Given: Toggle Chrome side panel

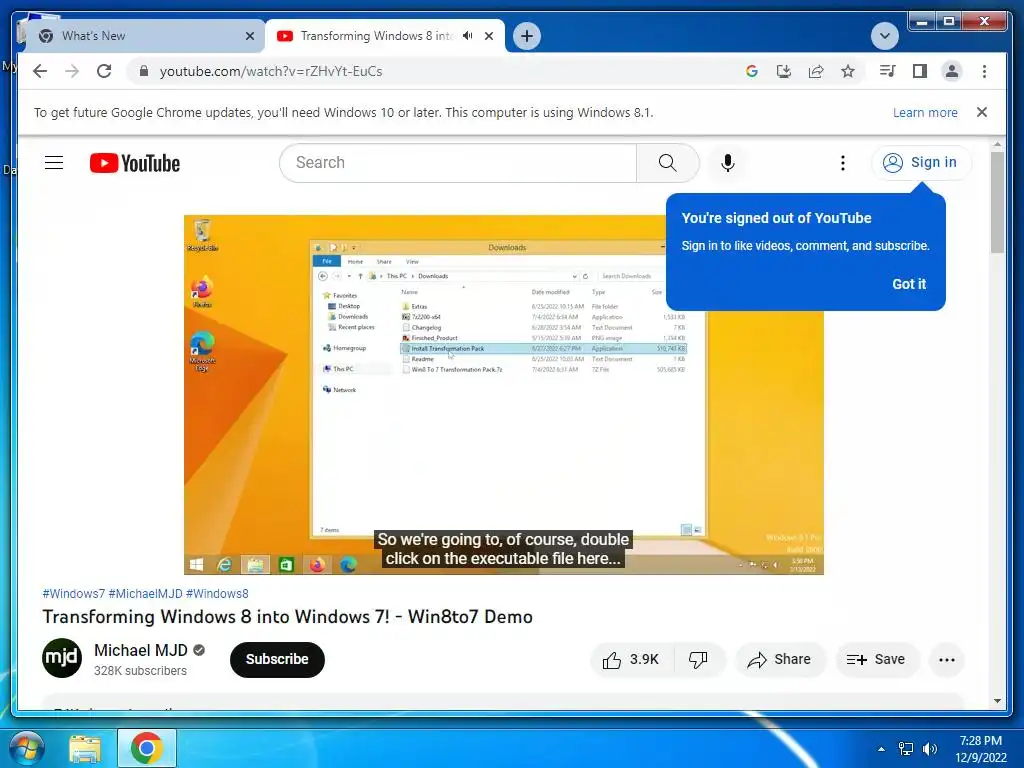Looking at the screenshot, I should pyautogui.click(x=920, y=71).
